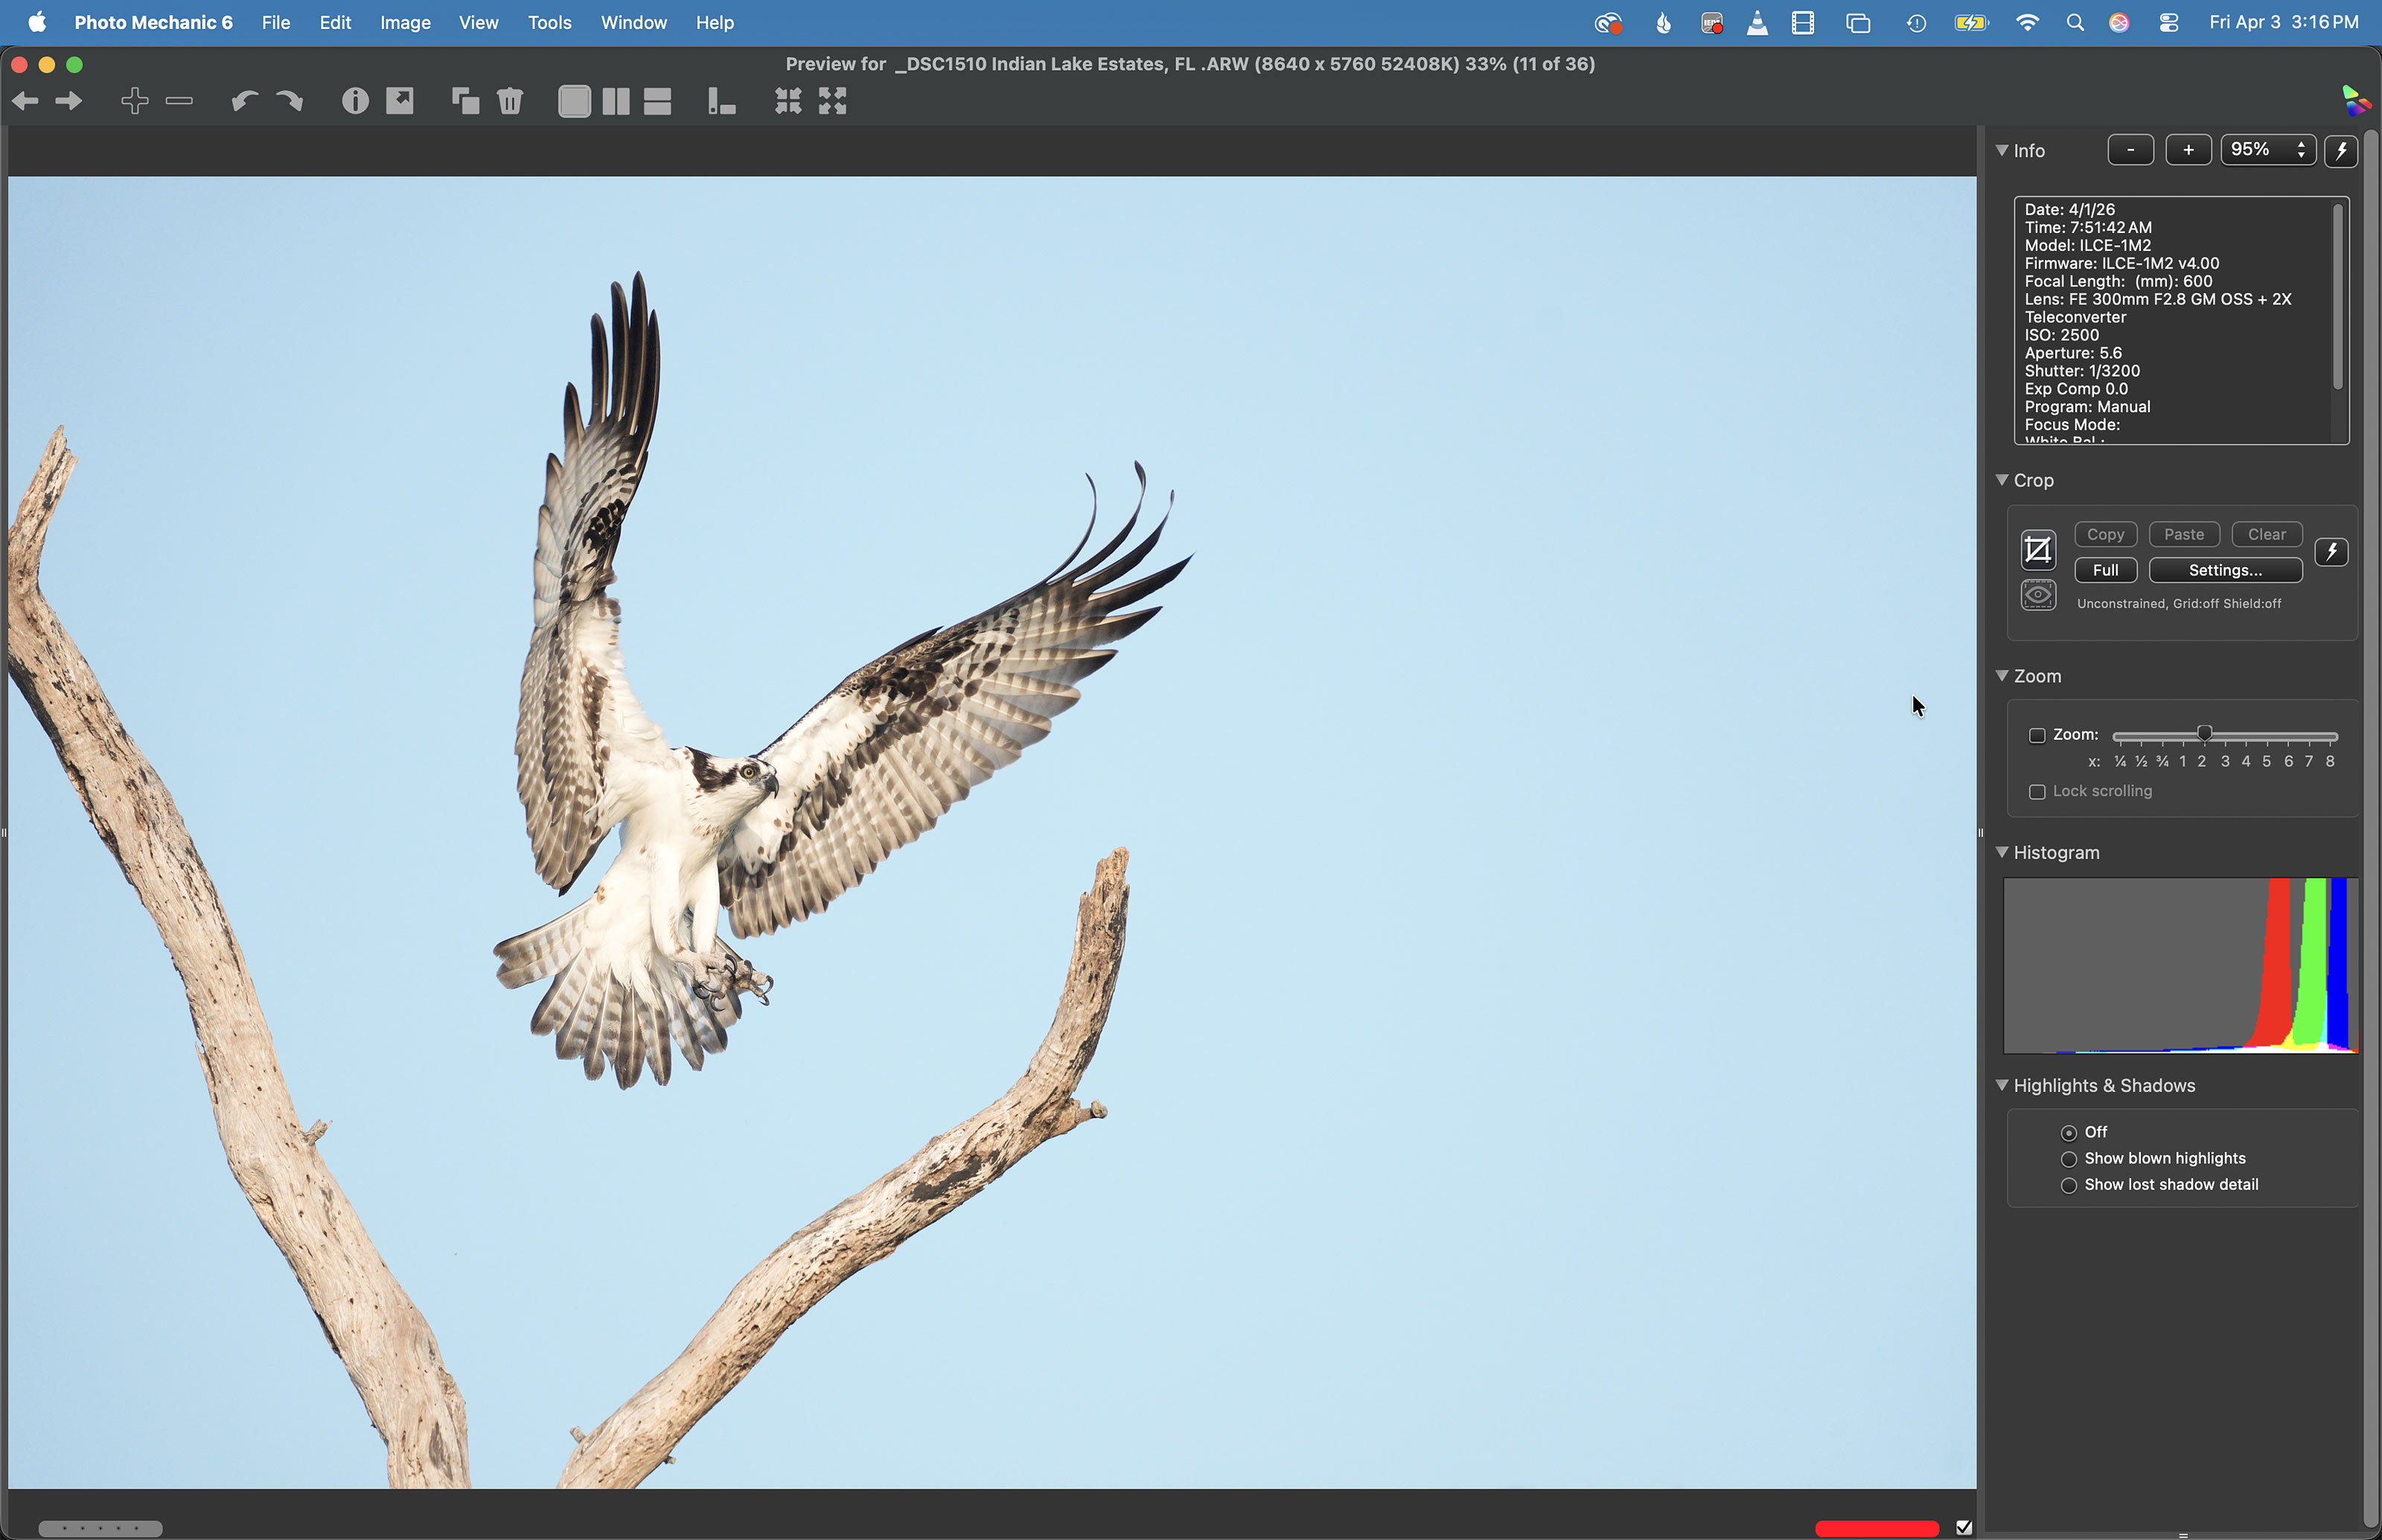Click the Full crop button
This screenshot has height=1540, width=2382.
click(2105, 570)
